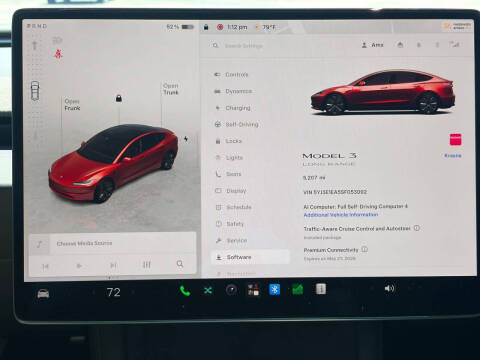Tap the VIN text line
The height and width of the screenshot is (360, 480).
point(335,192)
